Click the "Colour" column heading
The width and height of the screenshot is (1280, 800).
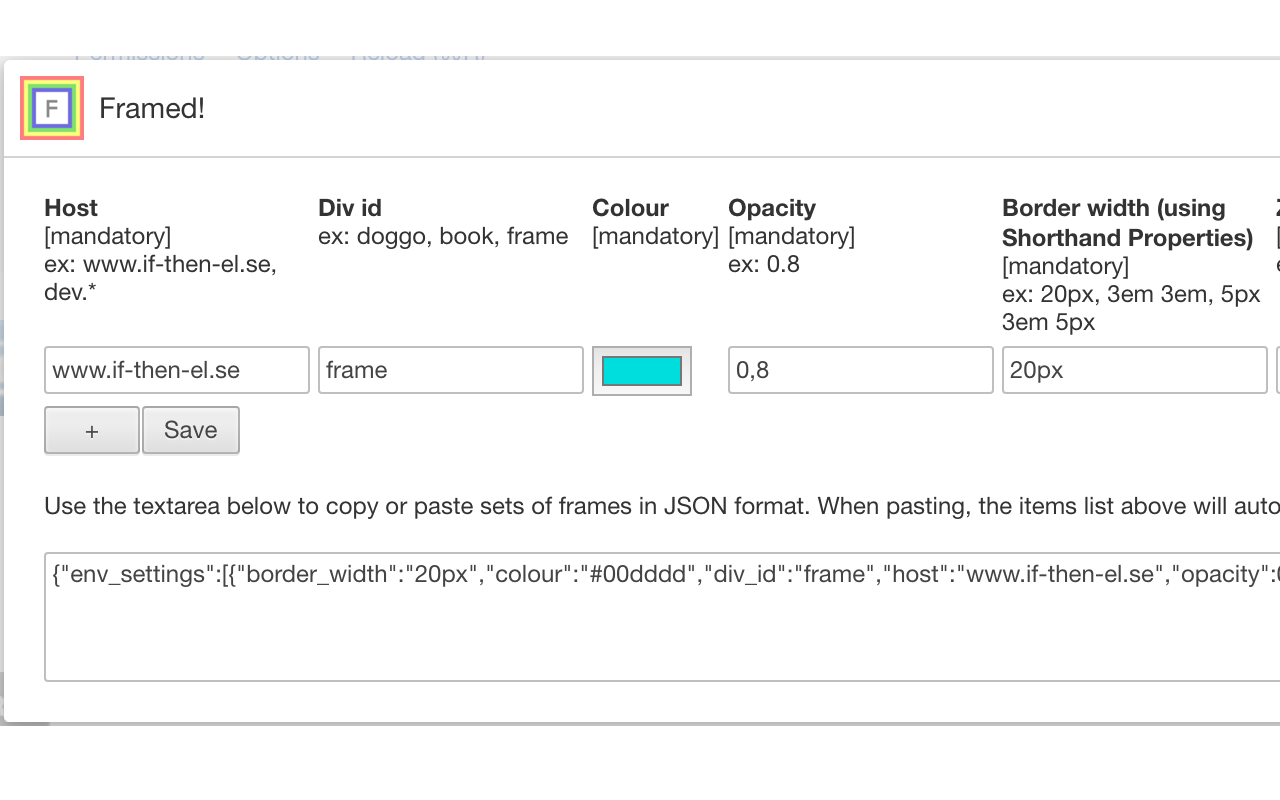click(x=630, y=208)
